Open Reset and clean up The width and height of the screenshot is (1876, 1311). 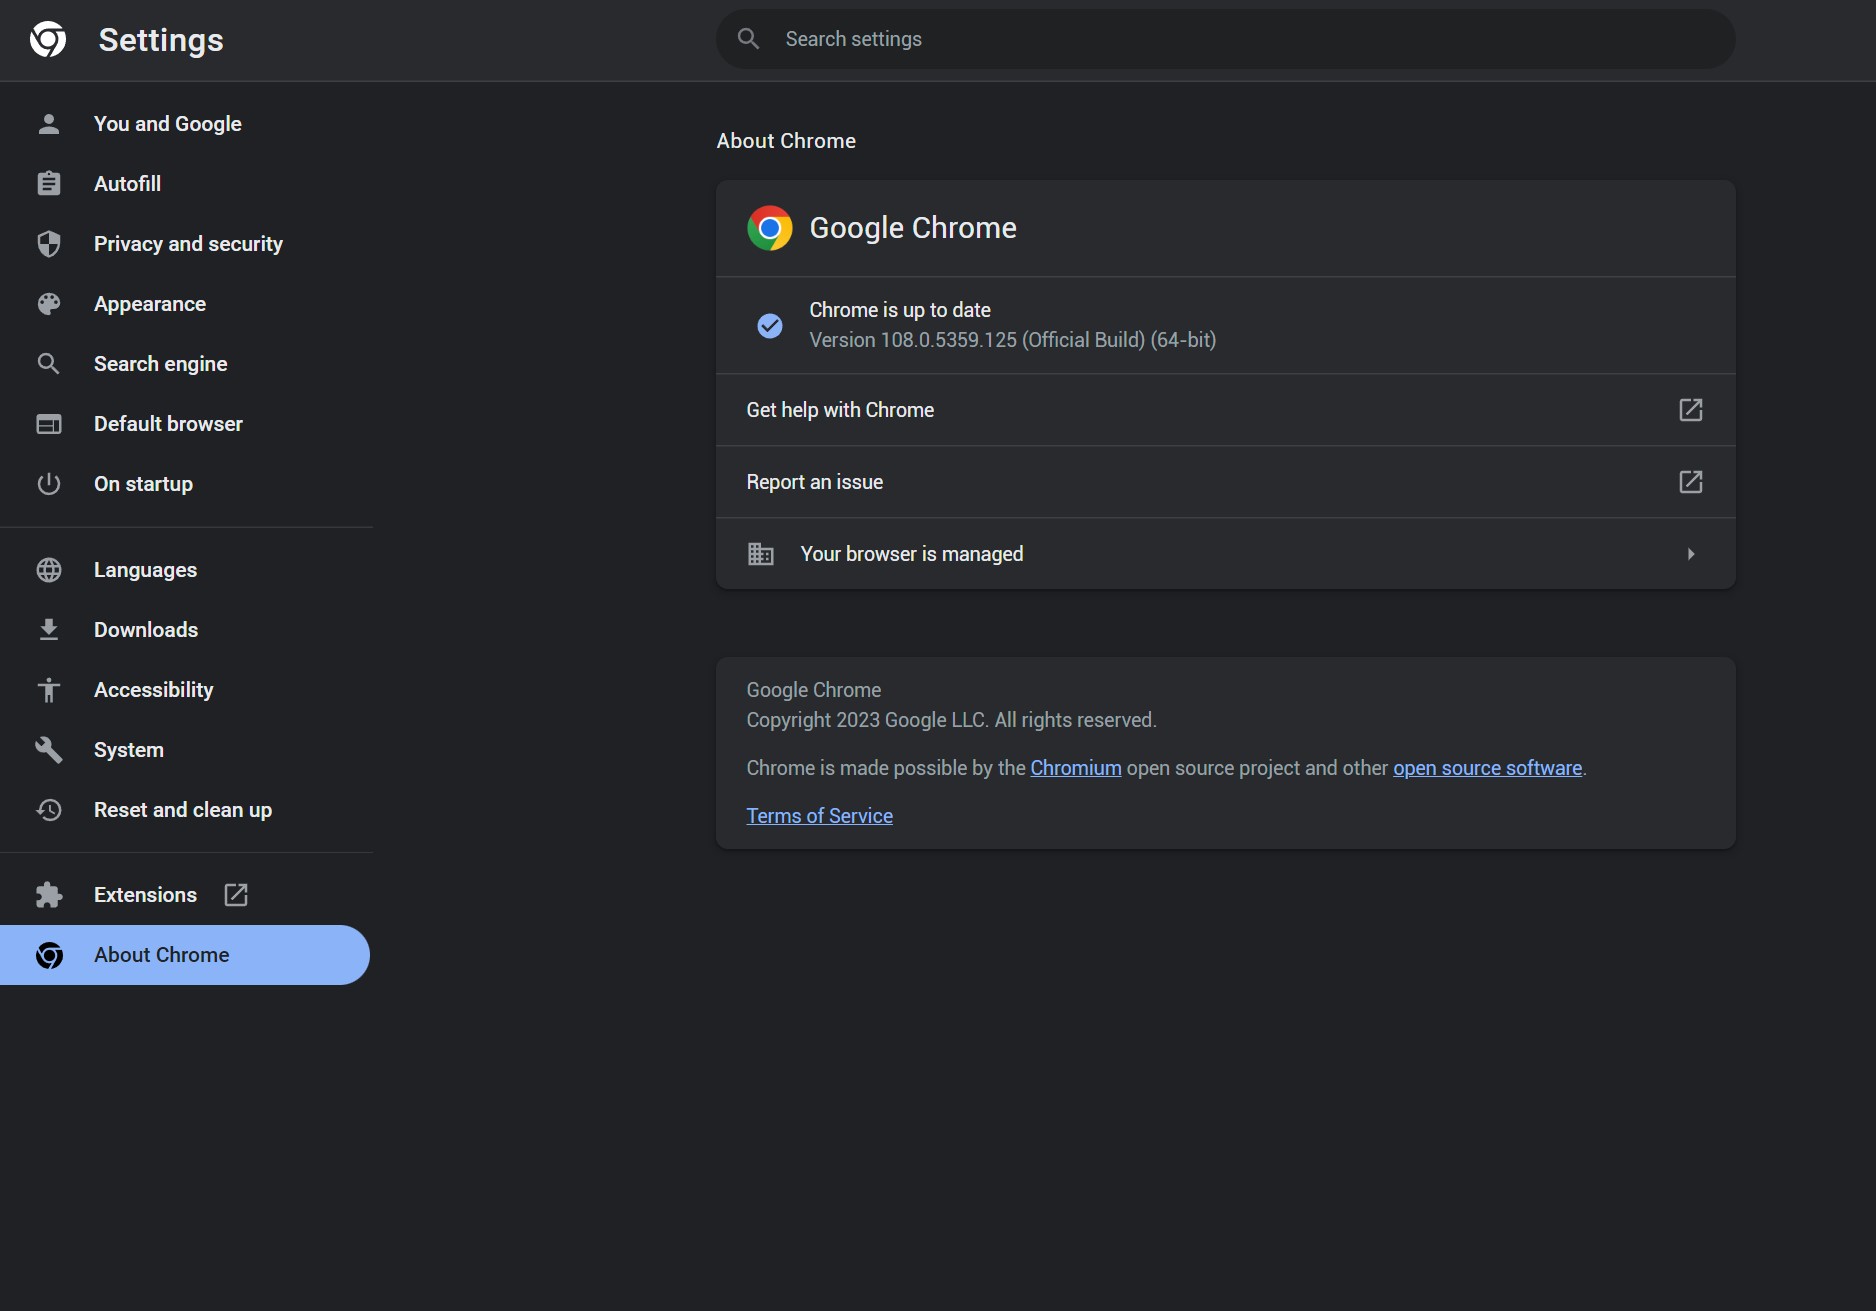point(186,810)
